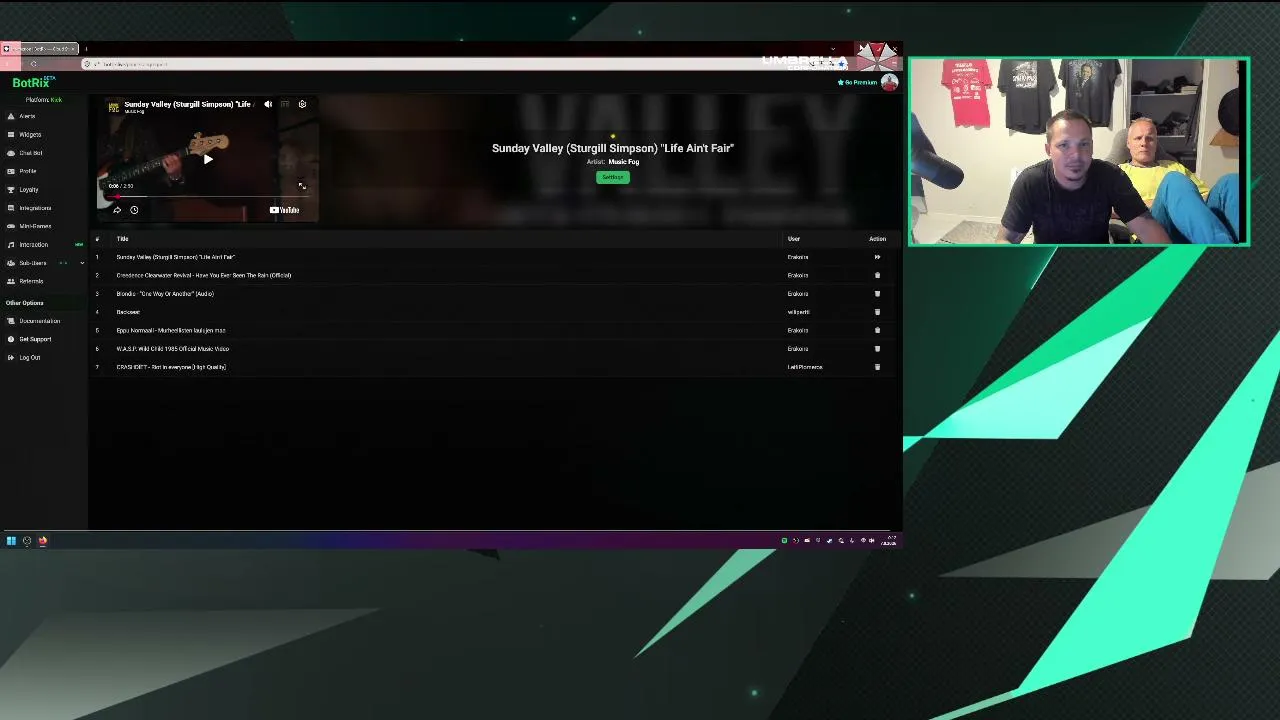Screen dimensions: 1280x720
Task: Click the Get Support icon
Action: 11,339
